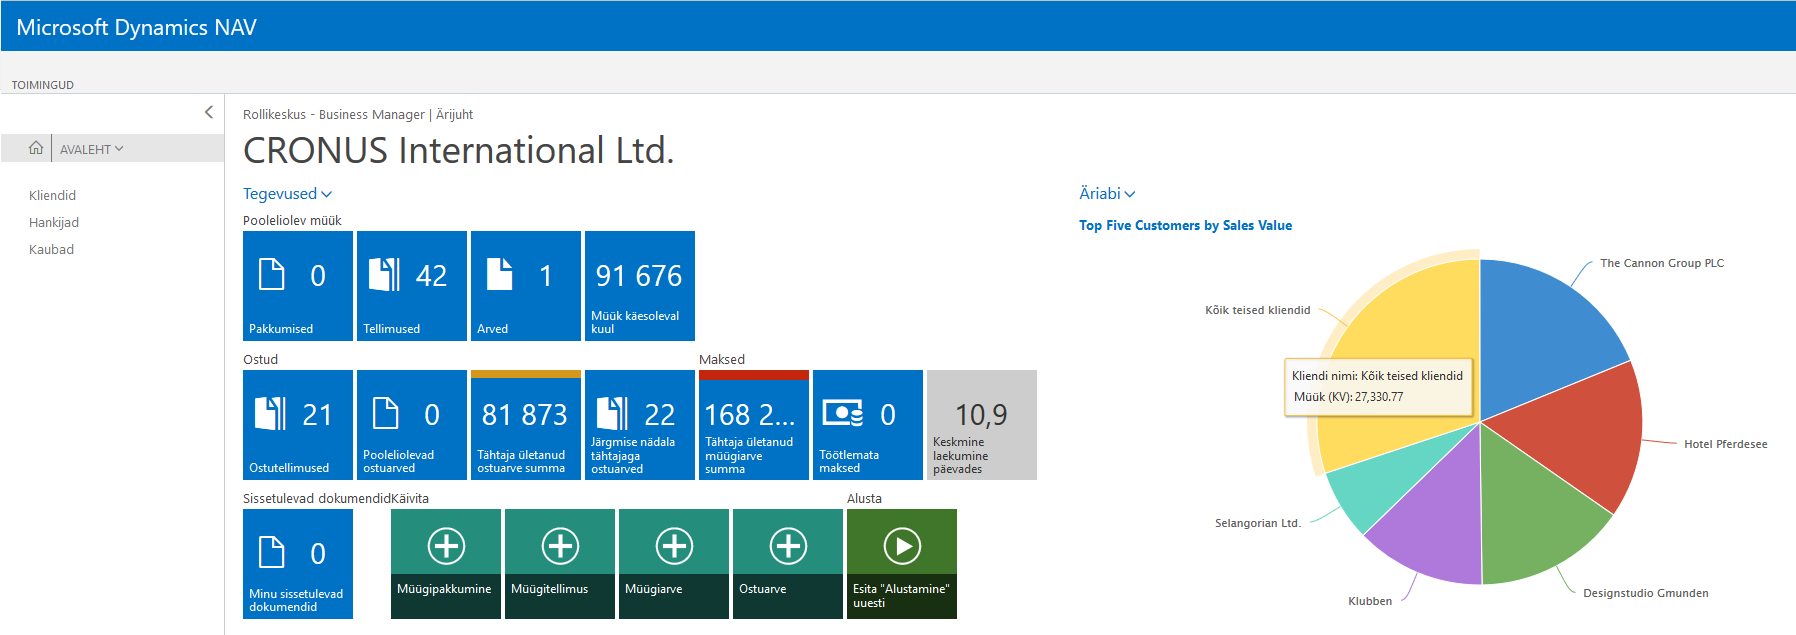Go to the home icon in navigation
The height and width of the screenshot is (635, 1796).
[x=36, y=148]
